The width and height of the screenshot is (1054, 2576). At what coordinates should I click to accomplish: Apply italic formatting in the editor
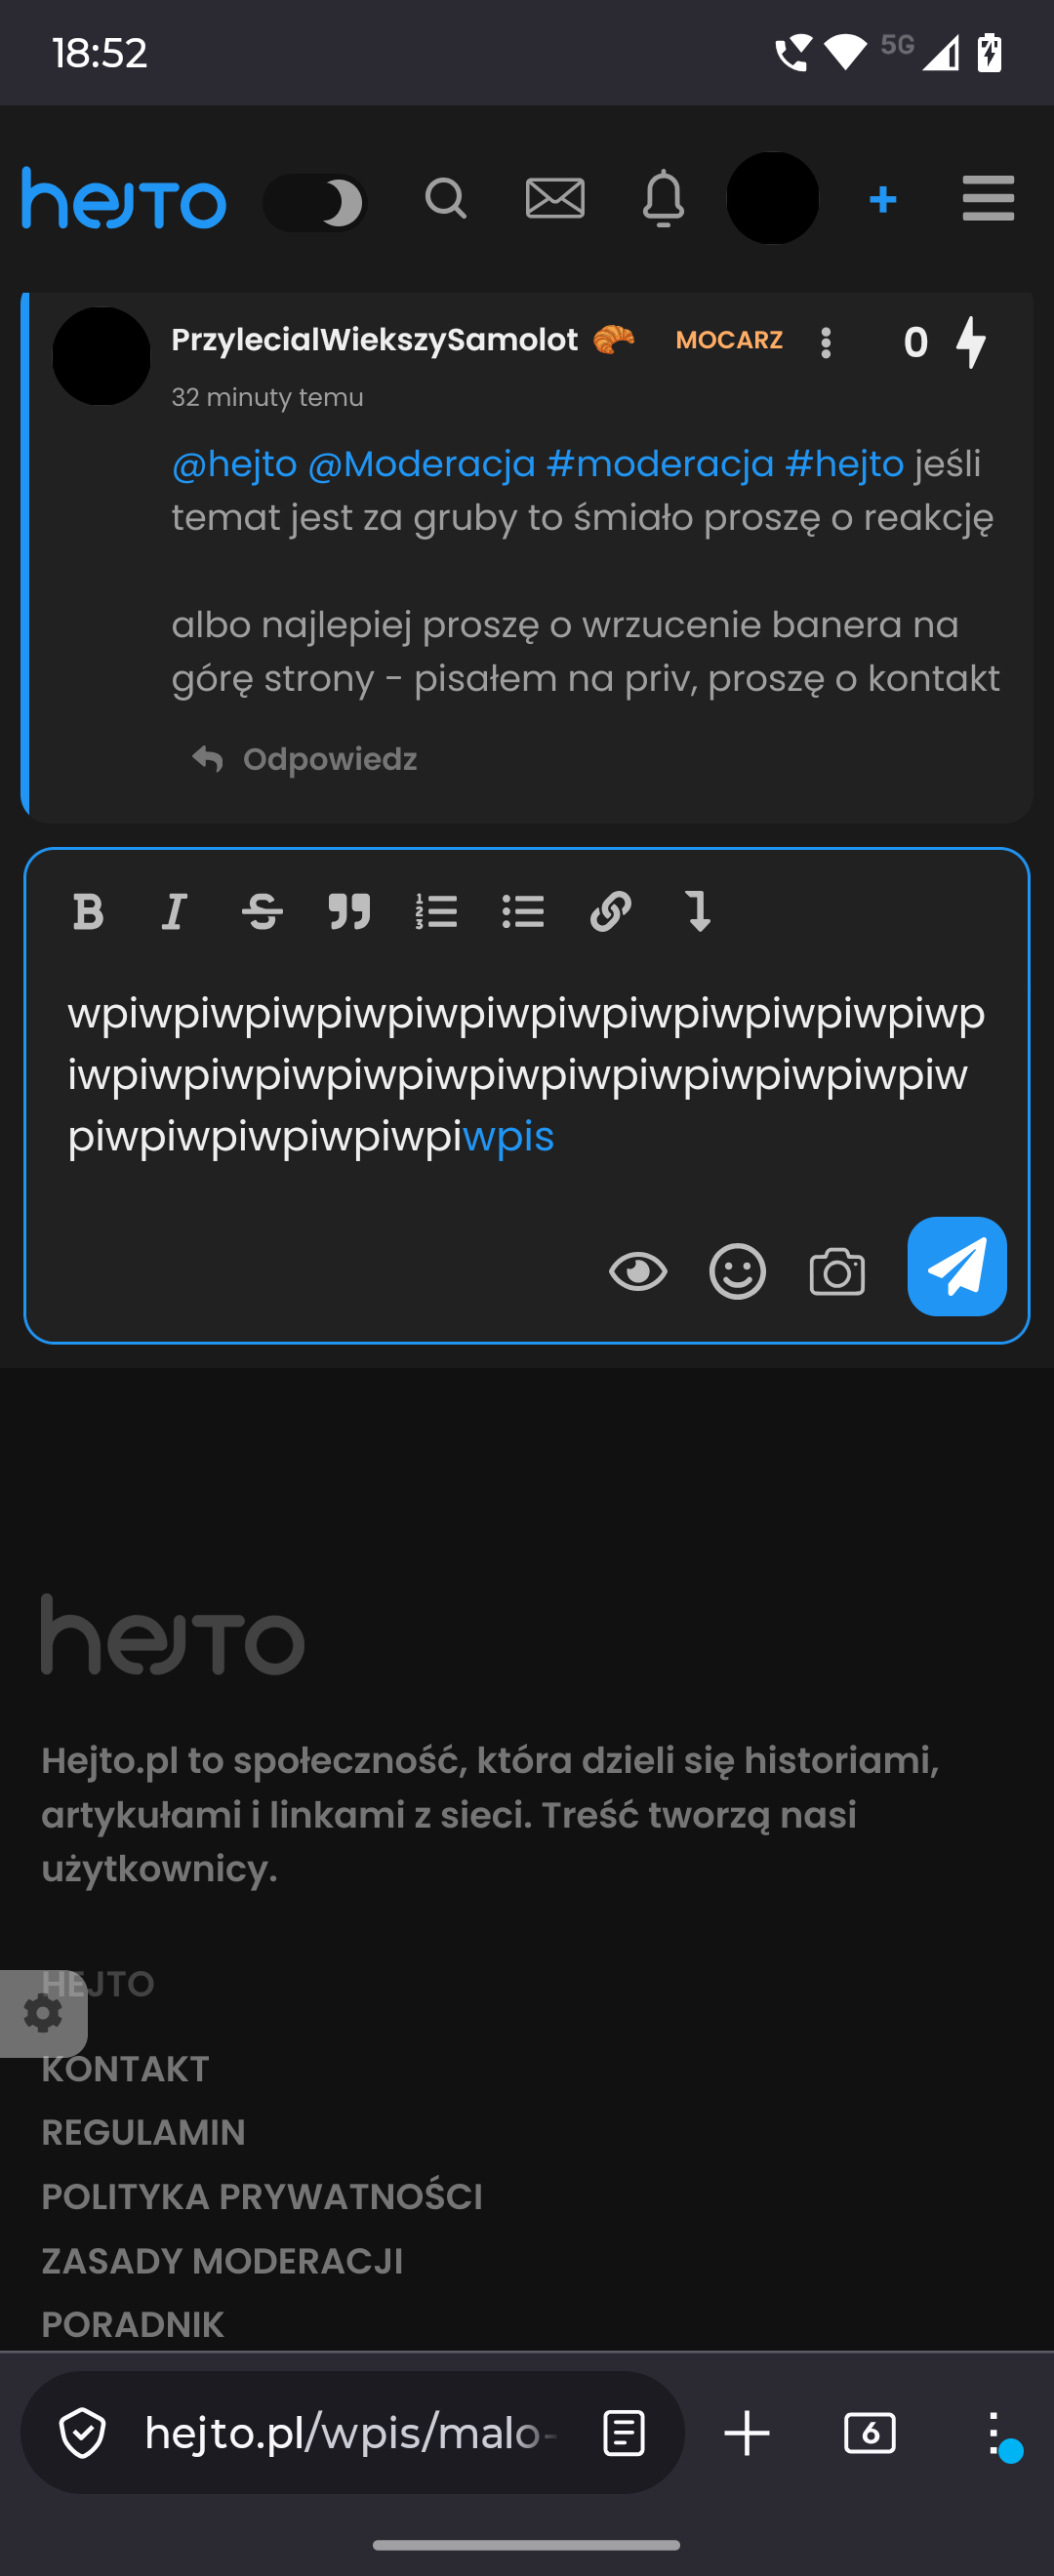point(175,912)
